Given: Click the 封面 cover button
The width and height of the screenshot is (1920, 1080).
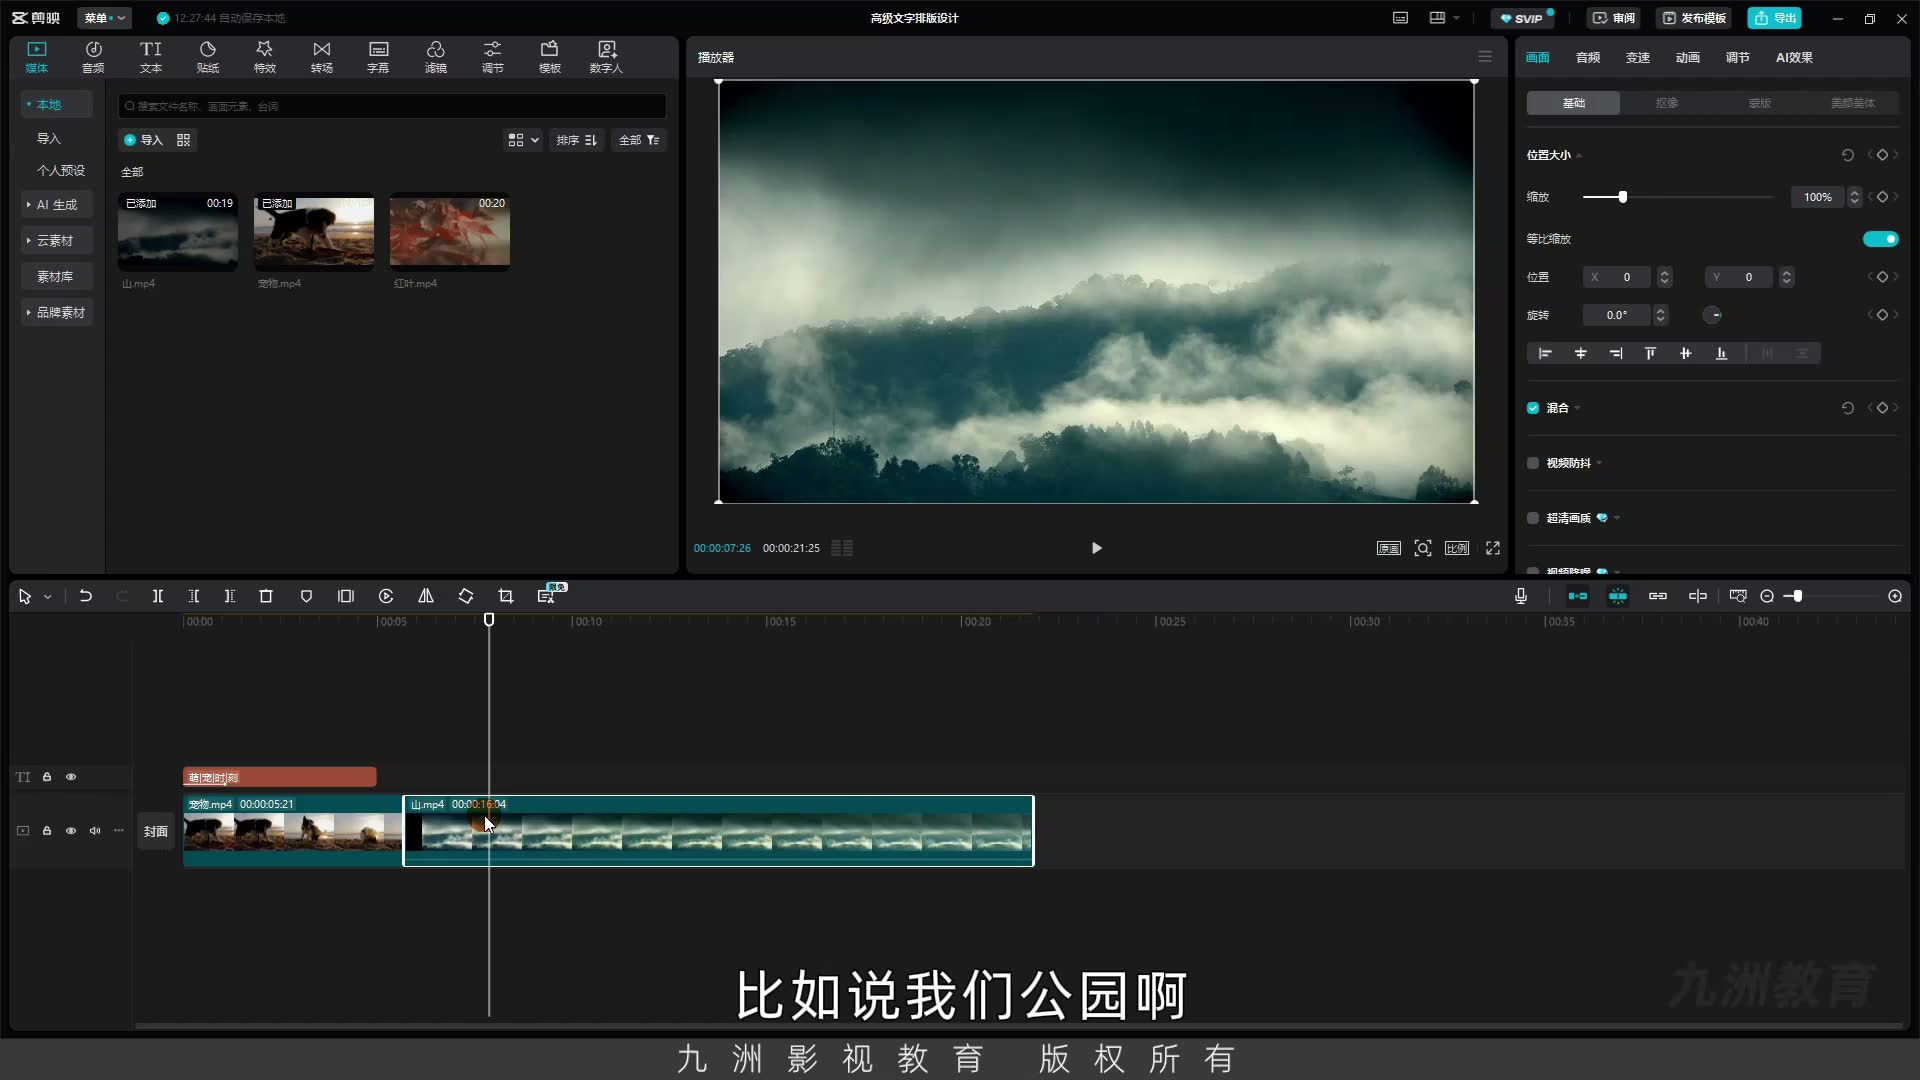Looking at the screenshot, I should [156, 831].
